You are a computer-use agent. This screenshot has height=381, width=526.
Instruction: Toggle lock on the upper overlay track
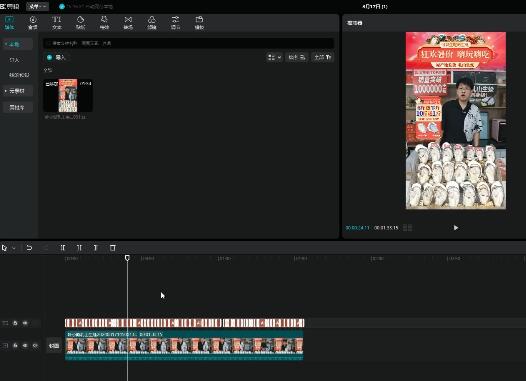click(x=15, y=323)
